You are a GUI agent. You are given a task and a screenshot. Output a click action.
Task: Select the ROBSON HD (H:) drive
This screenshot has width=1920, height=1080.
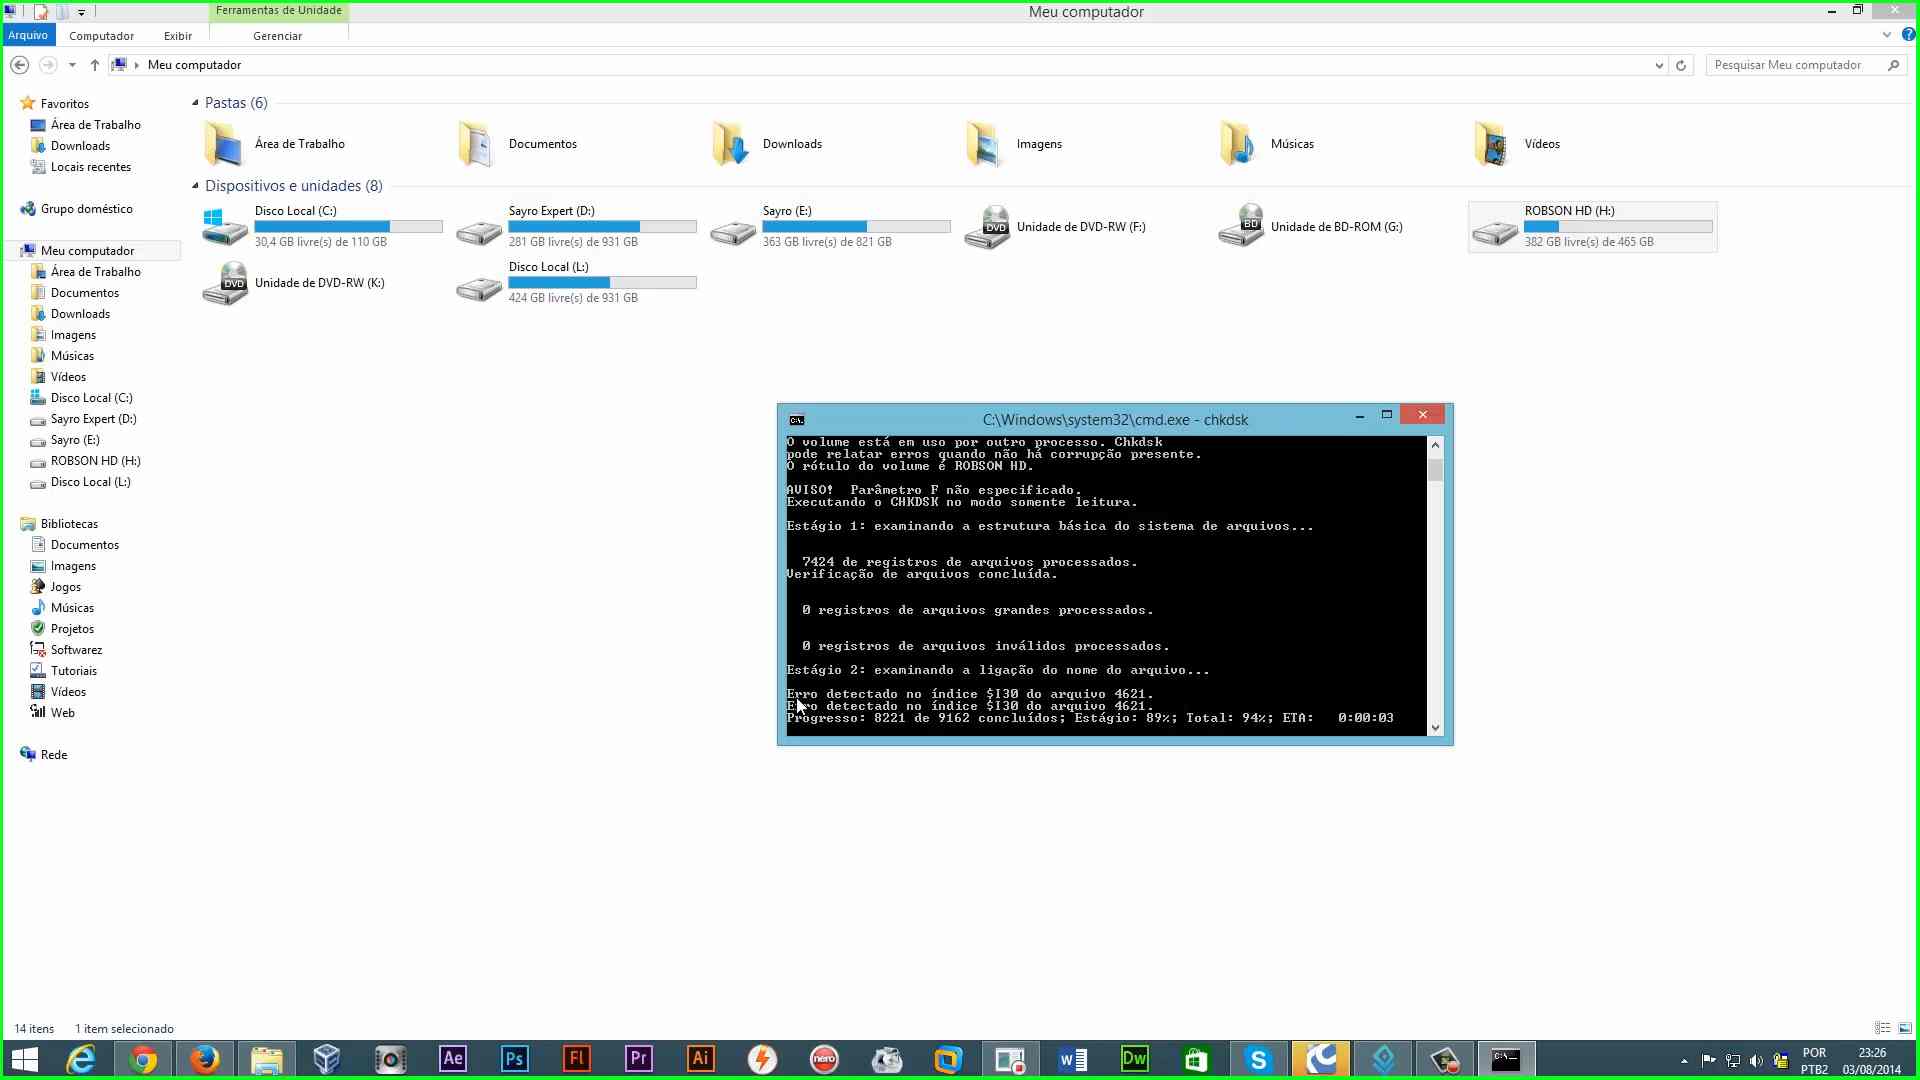coord(1592,227)
